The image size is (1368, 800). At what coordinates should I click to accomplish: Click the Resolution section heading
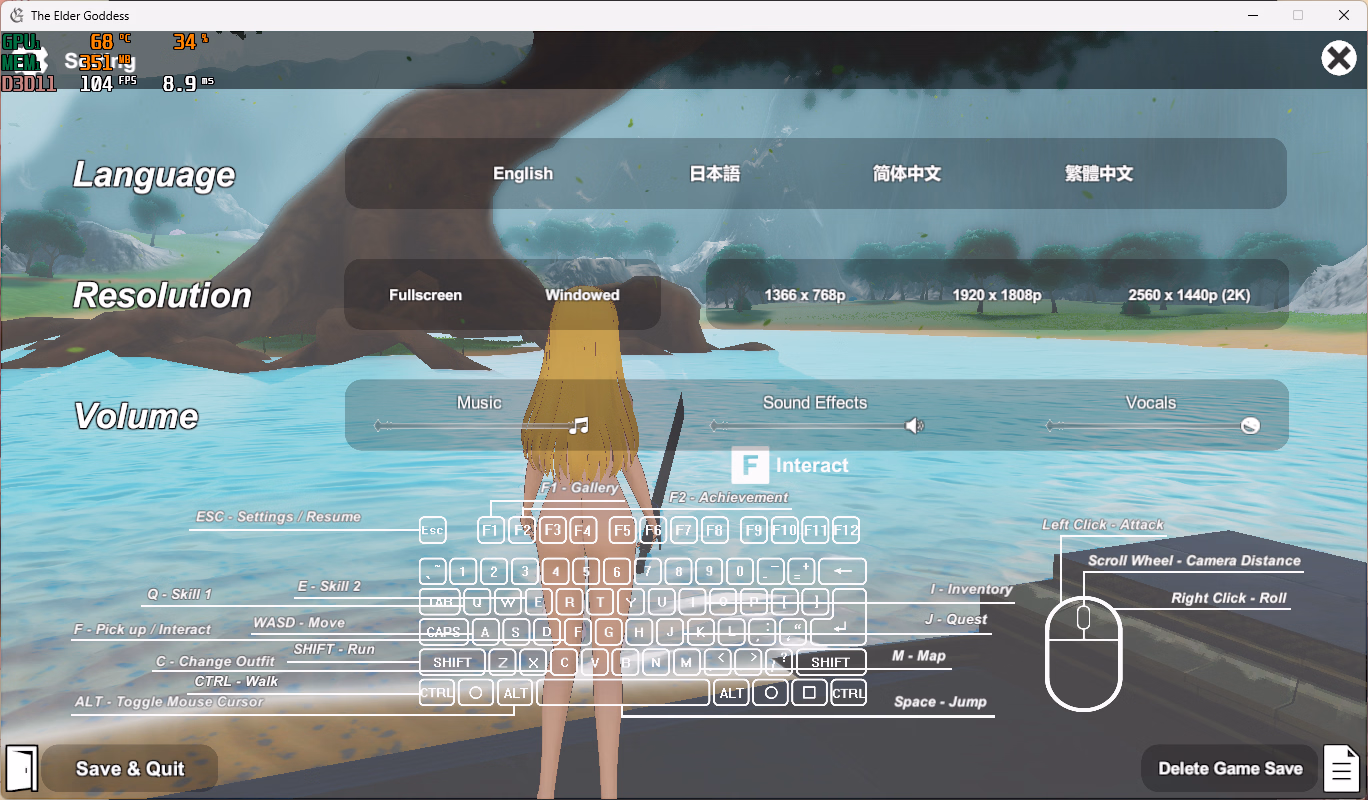162,295
